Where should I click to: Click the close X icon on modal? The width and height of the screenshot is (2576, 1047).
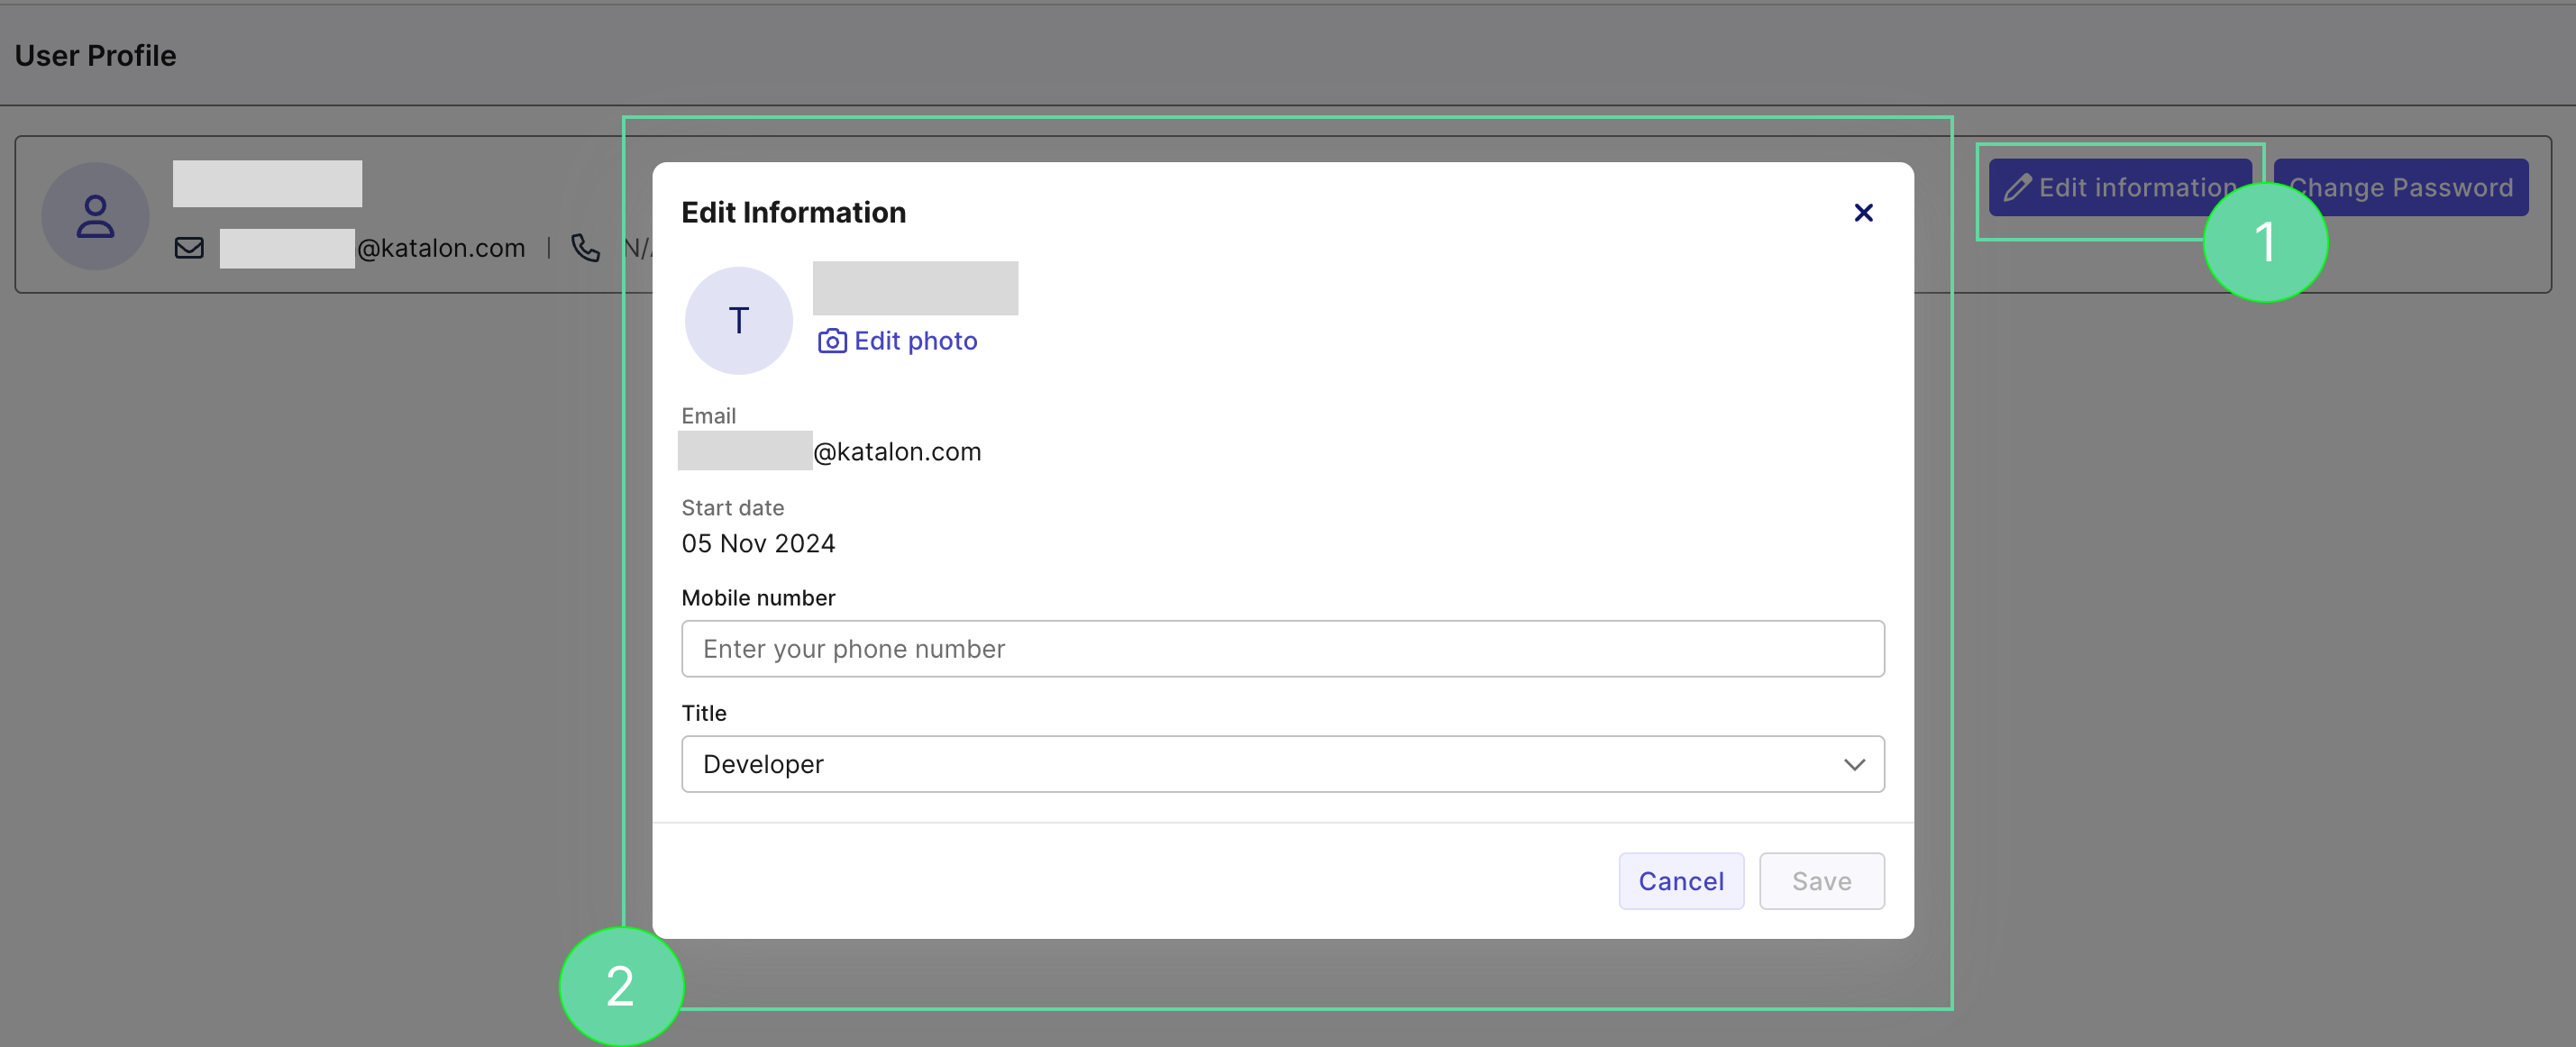[x=1863, y=212]
